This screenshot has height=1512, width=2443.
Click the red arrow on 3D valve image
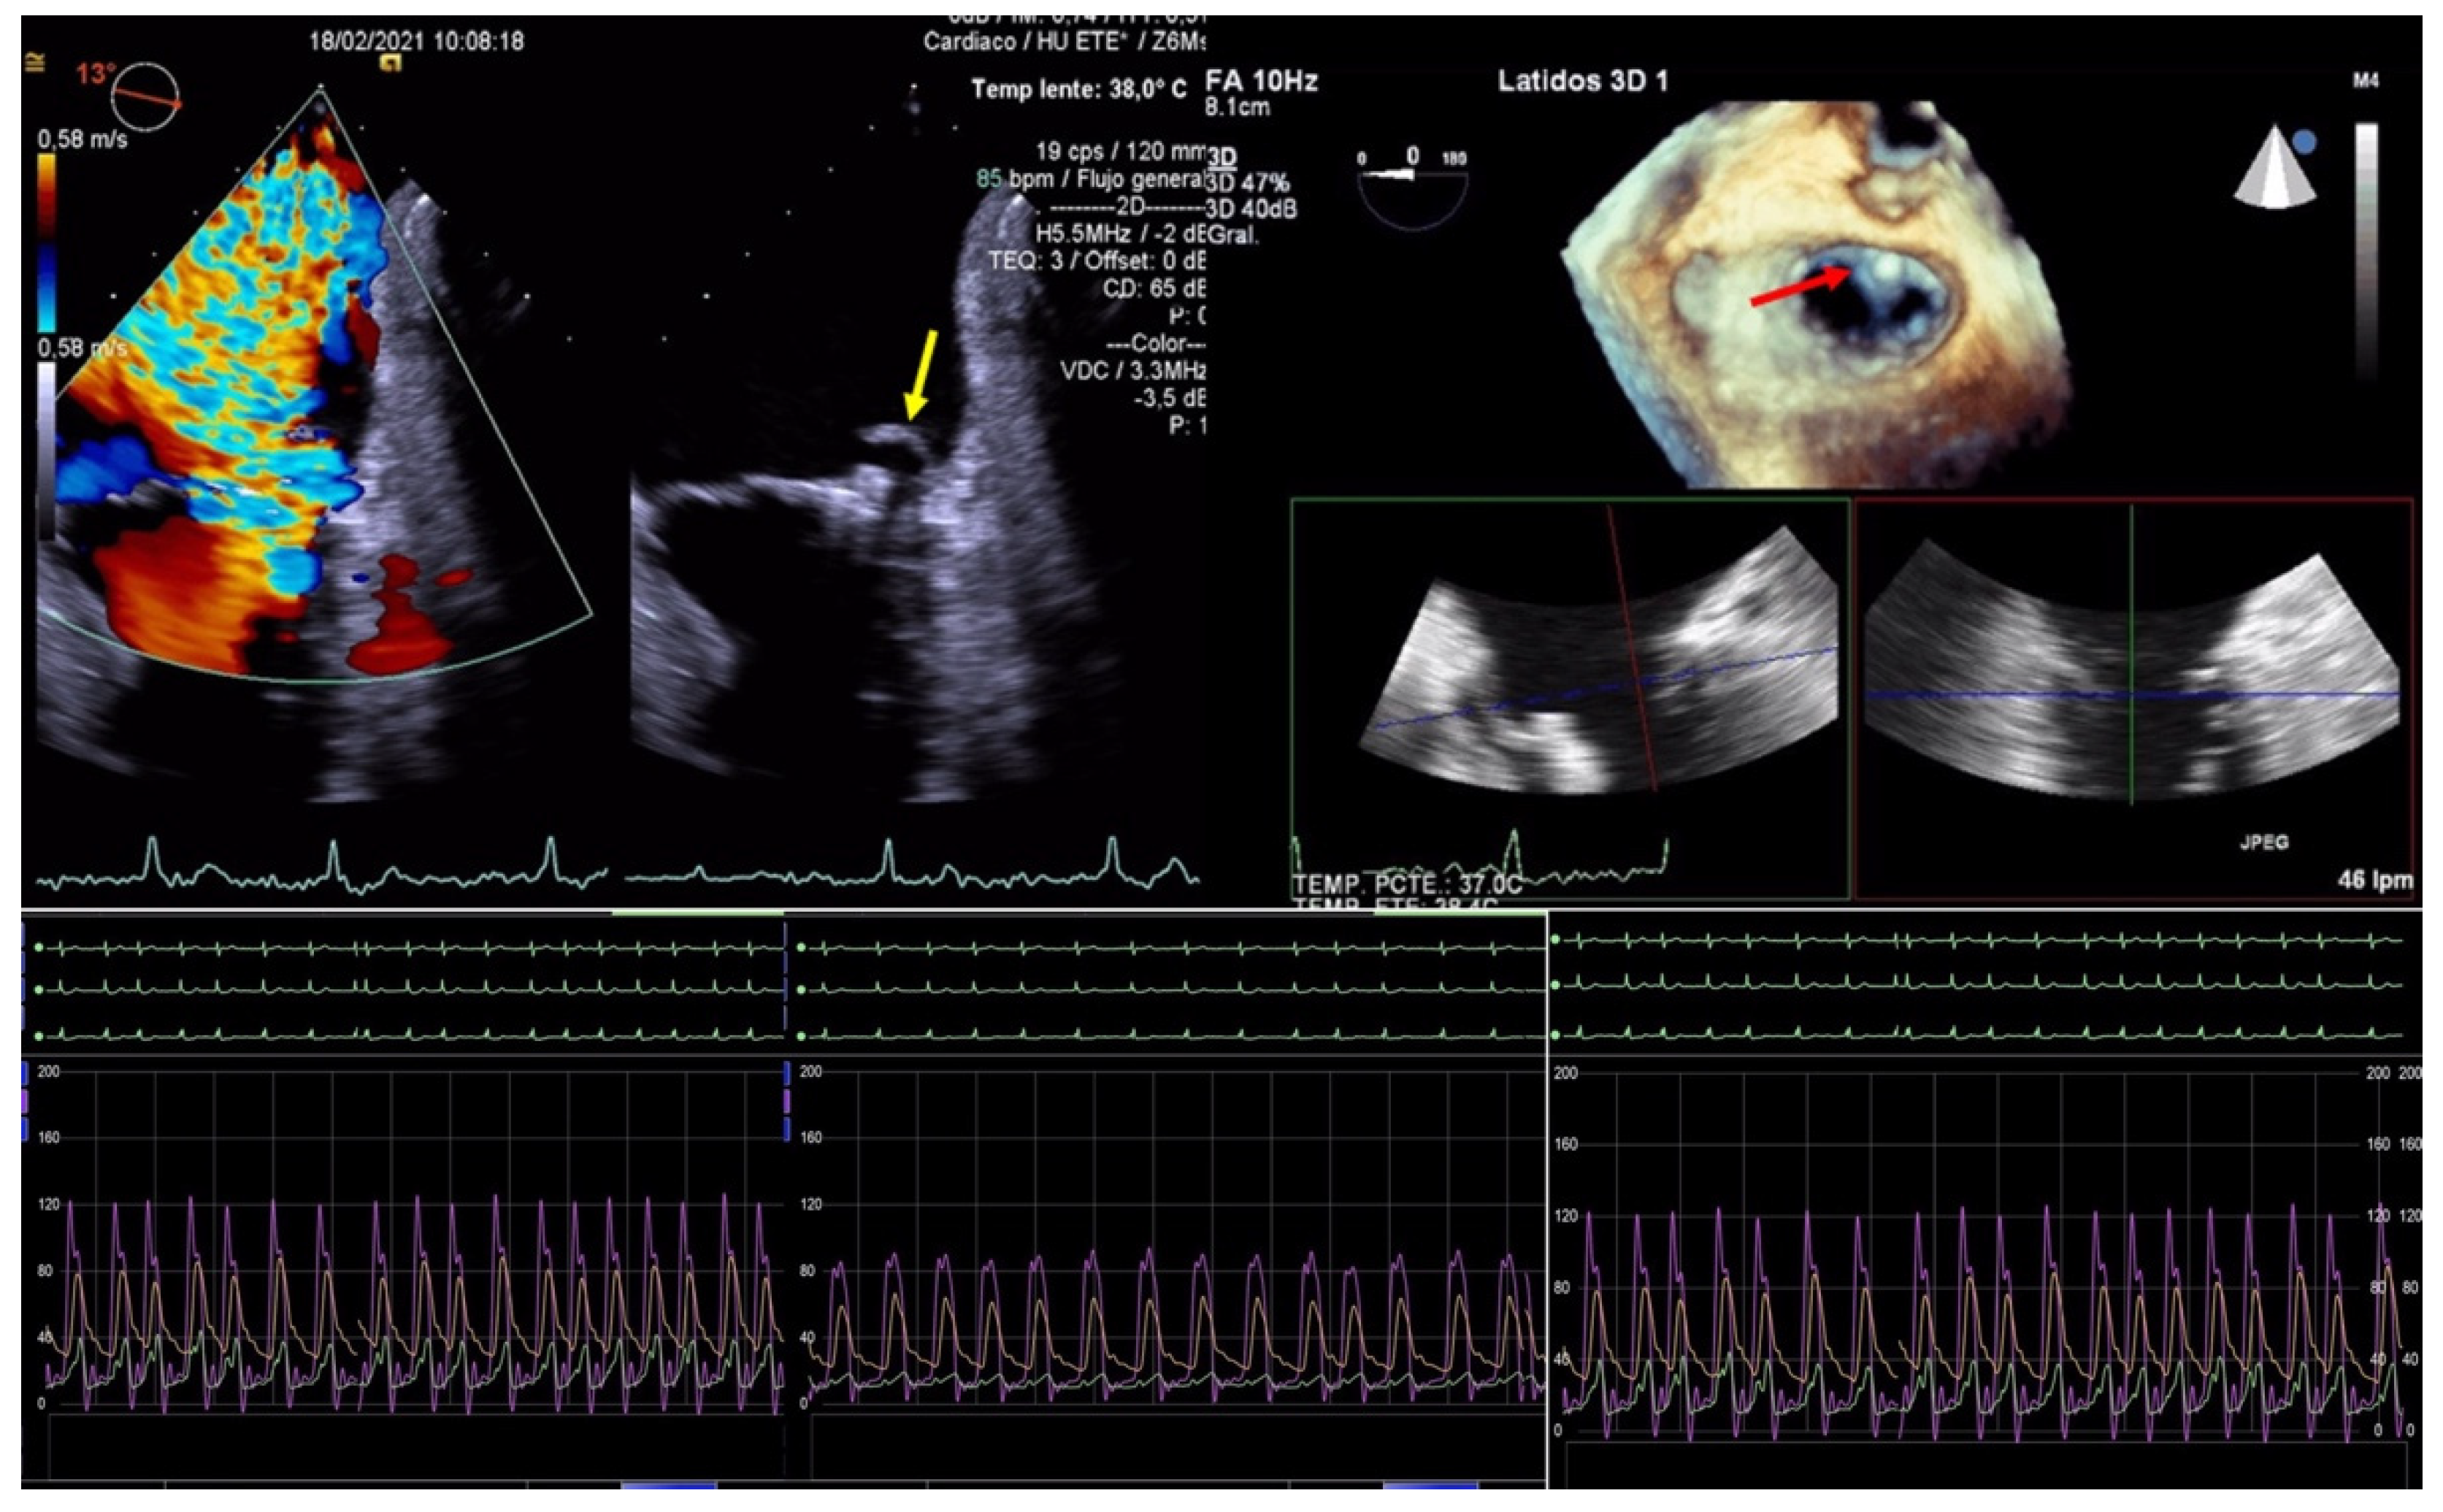point(1800,289)
